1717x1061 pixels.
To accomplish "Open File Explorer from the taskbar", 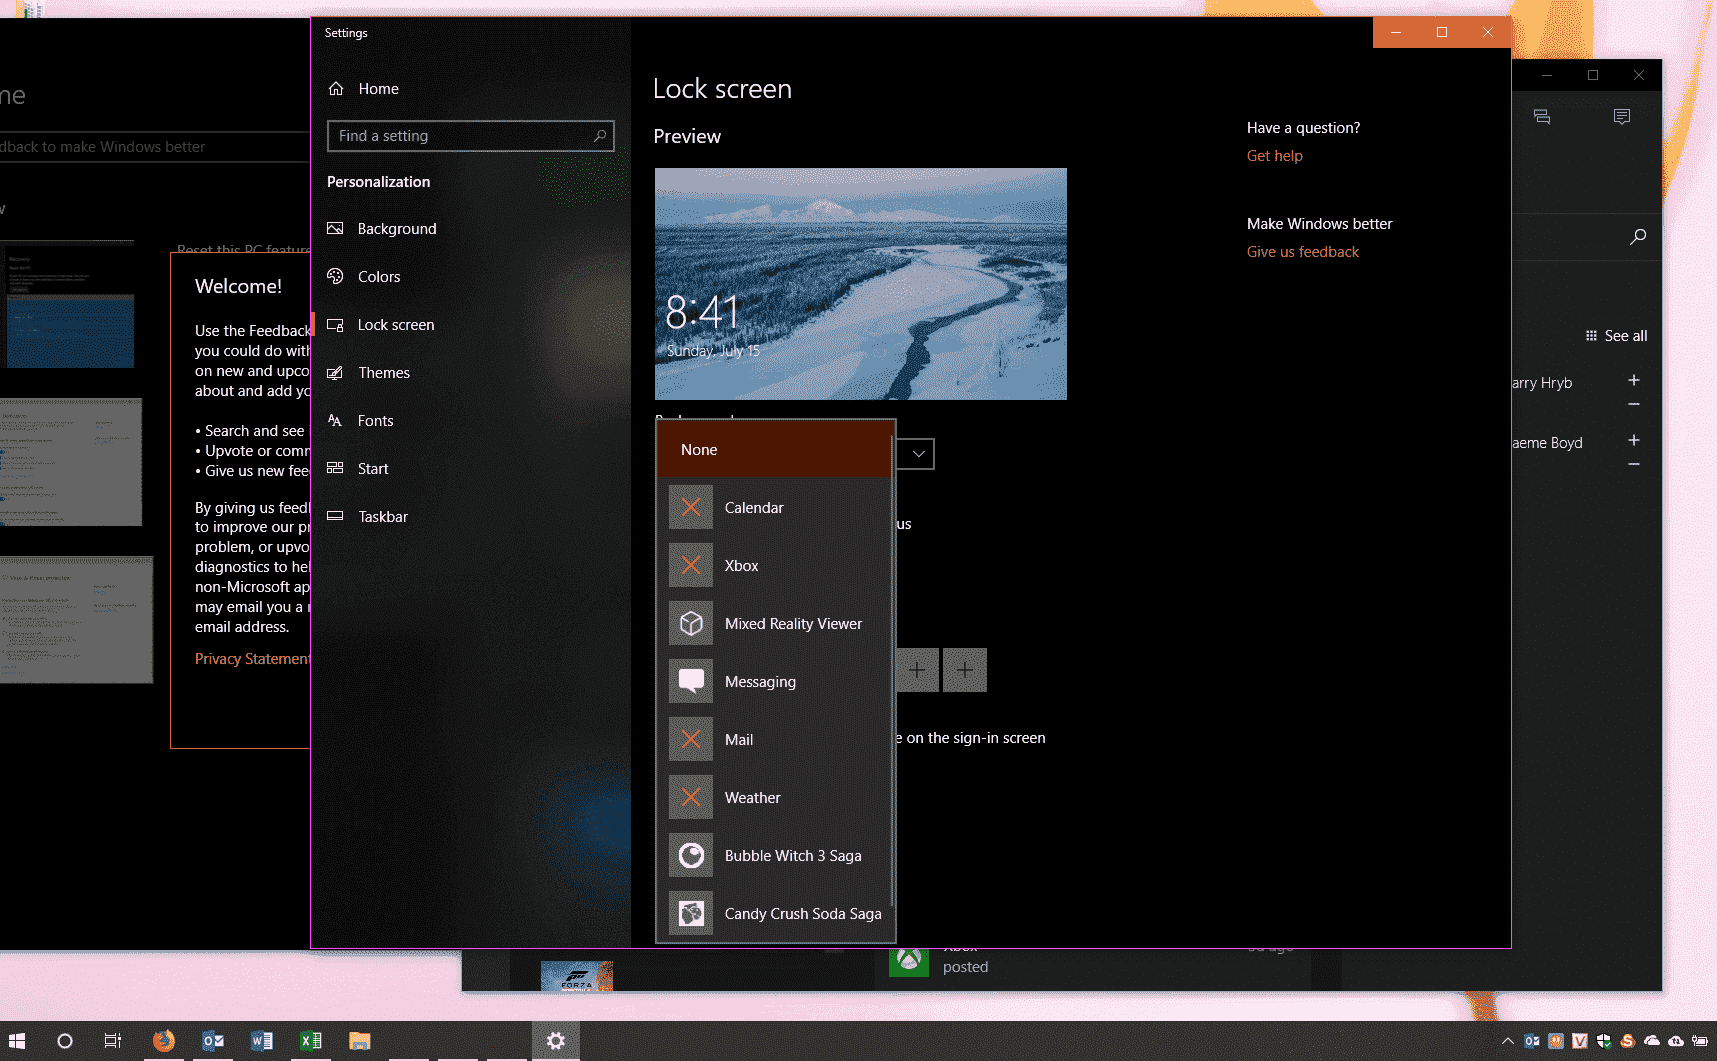I will pyautogui.click(x=360, y=1041).
